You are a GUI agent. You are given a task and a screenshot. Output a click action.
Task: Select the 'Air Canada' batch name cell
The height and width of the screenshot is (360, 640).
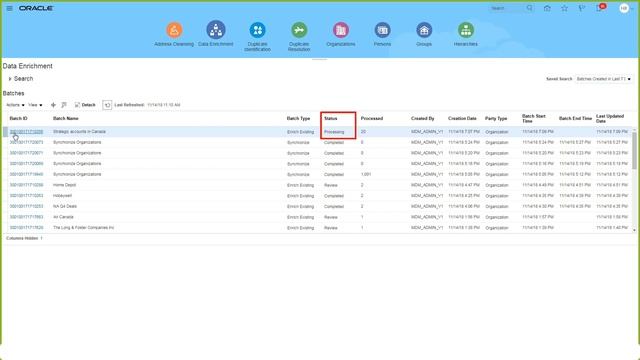point(63,217)
